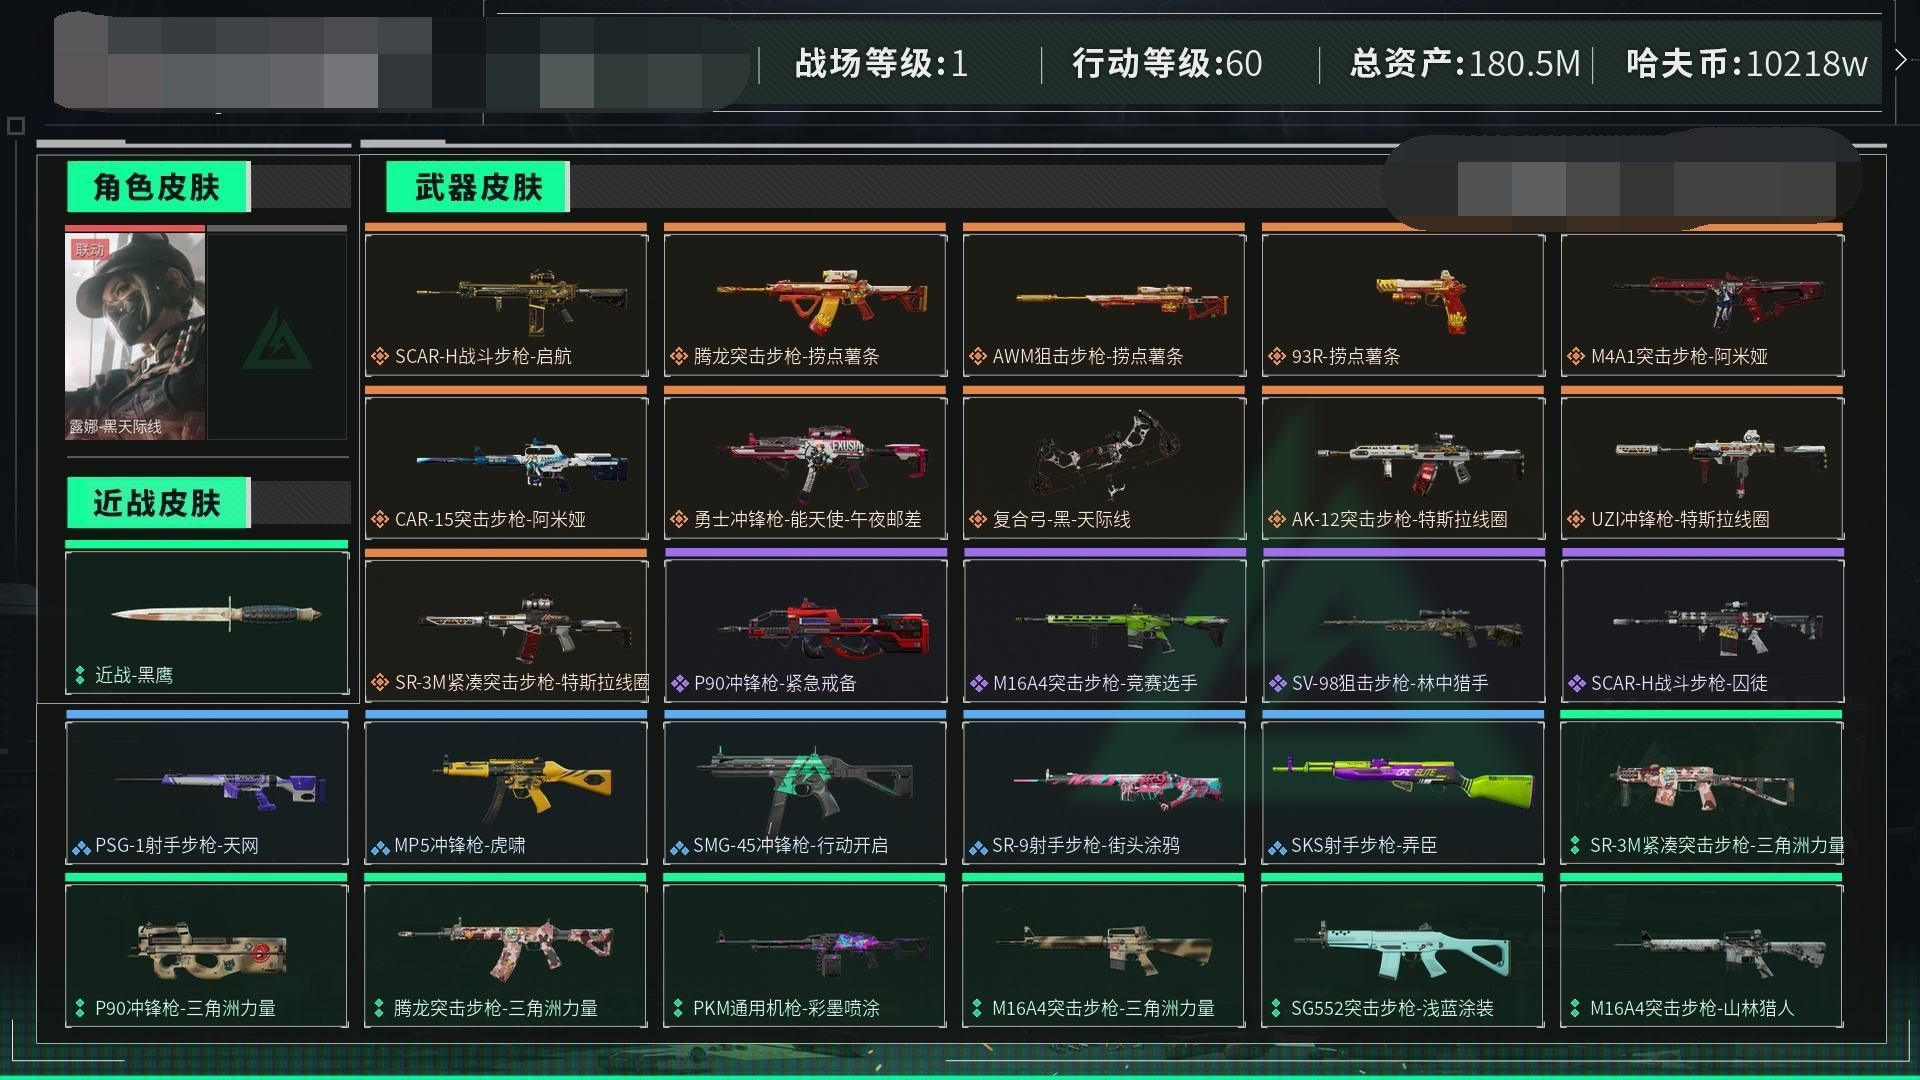Select the 角色皮肤 section header

[x=158, y=187]
